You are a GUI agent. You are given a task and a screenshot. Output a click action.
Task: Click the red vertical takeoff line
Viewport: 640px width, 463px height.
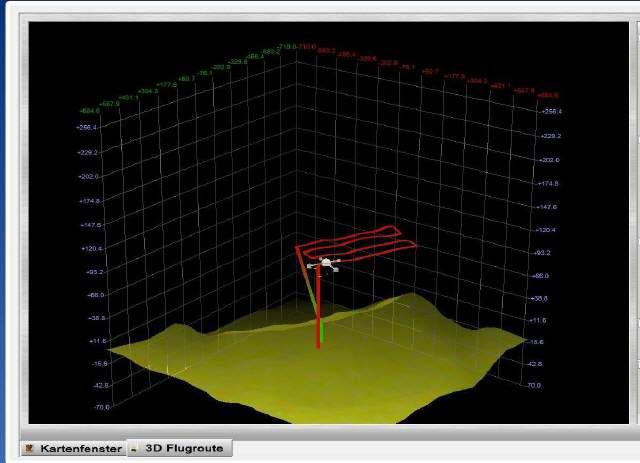[x=319, y=325]
